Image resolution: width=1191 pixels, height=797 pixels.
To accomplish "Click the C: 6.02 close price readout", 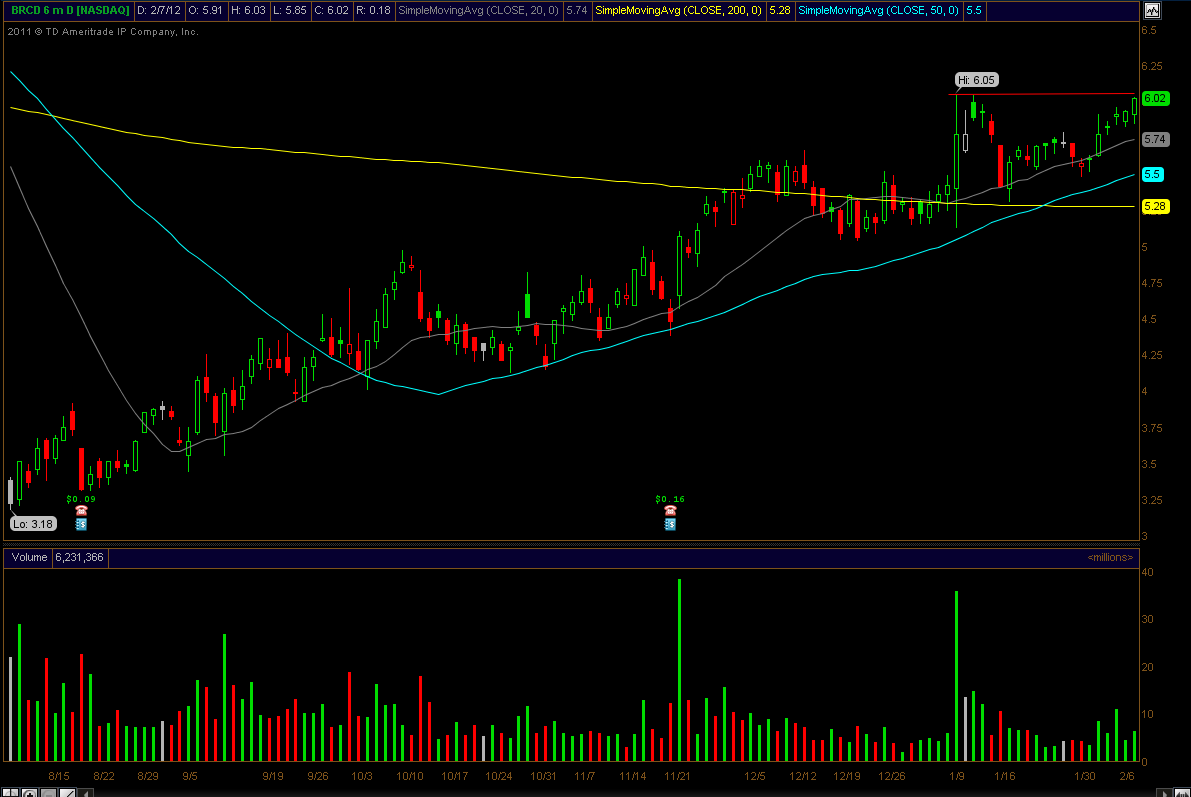I will click(332, 11).
